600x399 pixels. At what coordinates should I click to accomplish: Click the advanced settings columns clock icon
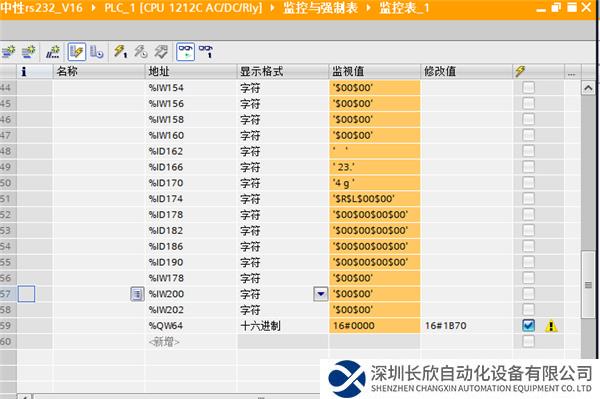[x=96, y=52]
